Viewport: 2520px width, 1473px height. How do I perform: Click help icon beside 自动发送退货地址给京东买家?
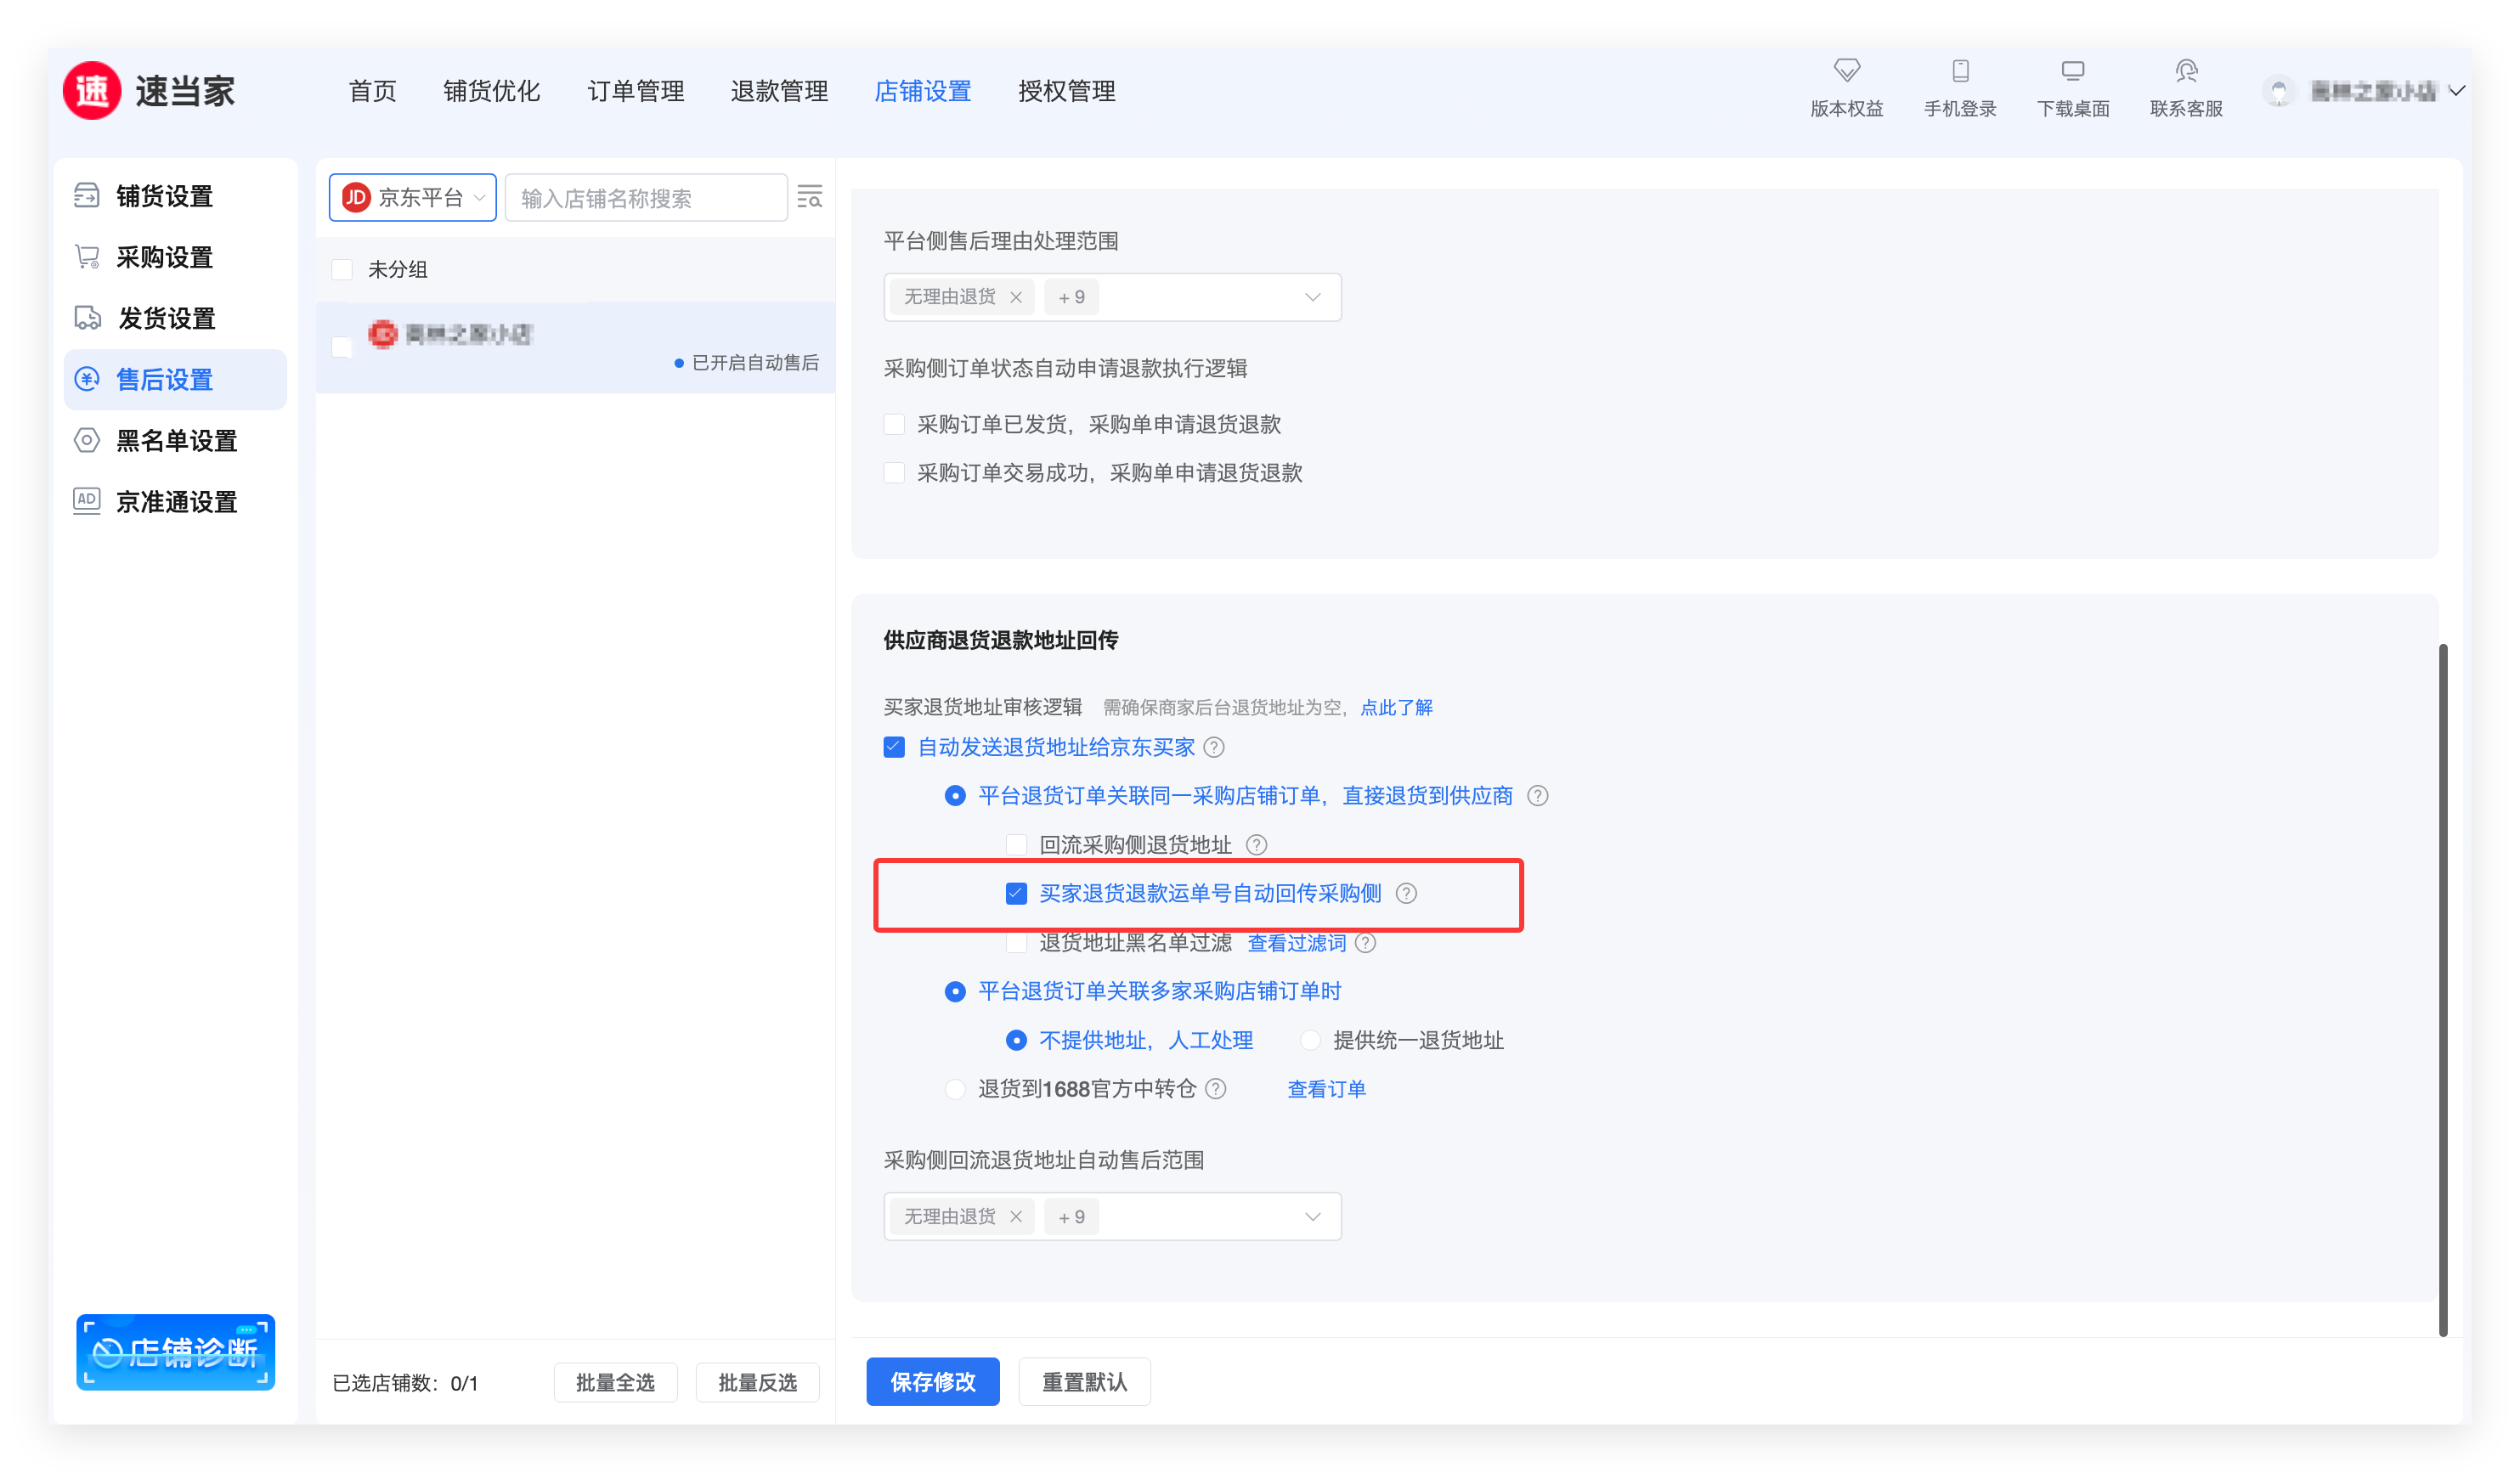(x=1214, y=747)
